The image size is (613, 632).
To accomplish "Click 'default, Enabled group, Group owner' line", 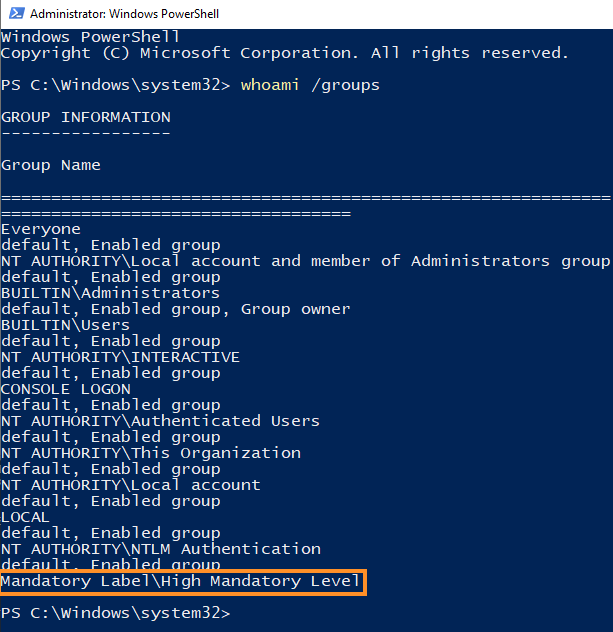I will click(x=176, y=309).
